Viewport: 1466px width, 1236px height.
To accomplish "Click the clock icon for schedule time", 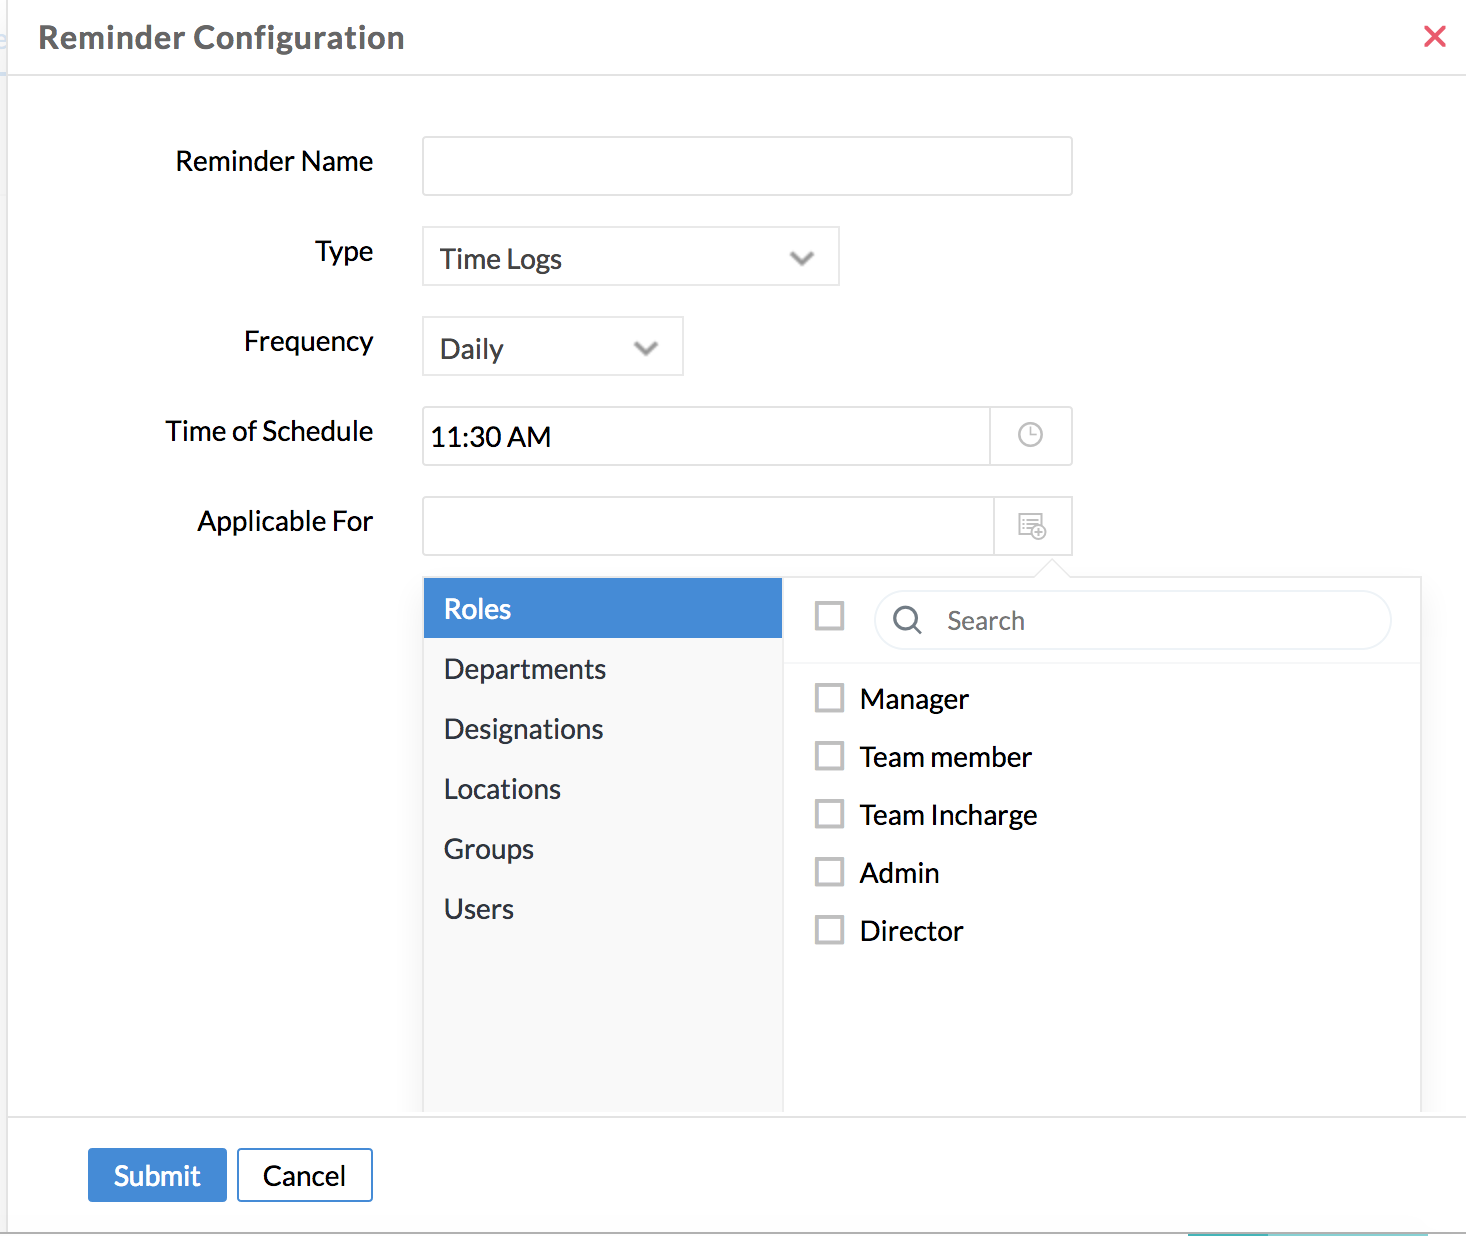I will pyautogui.click(x=1030, y=435).
